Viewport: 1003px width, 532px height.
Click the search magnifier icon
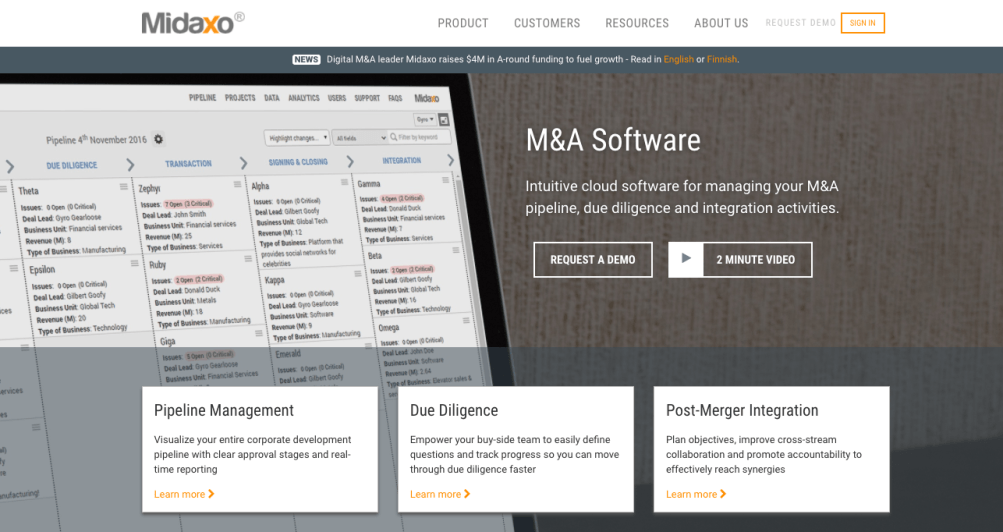click(x=393, y=137)
